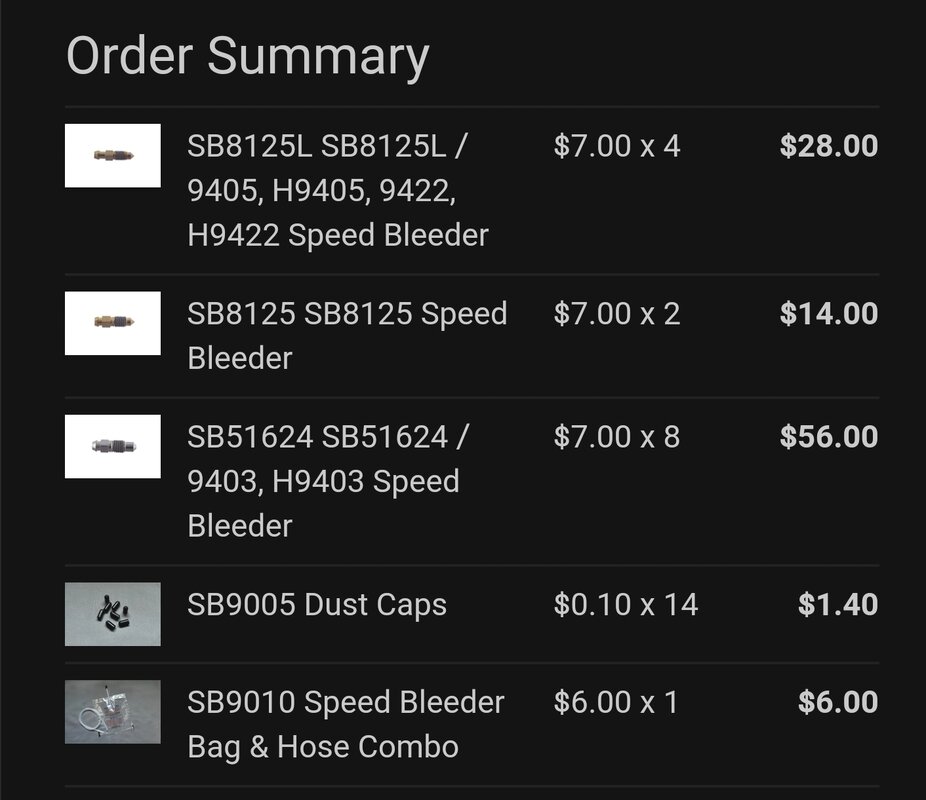Image resolution: width=926 pixels, height=800 pixels.
Task: Click the $28.00 line total
Action: (829, 146)
